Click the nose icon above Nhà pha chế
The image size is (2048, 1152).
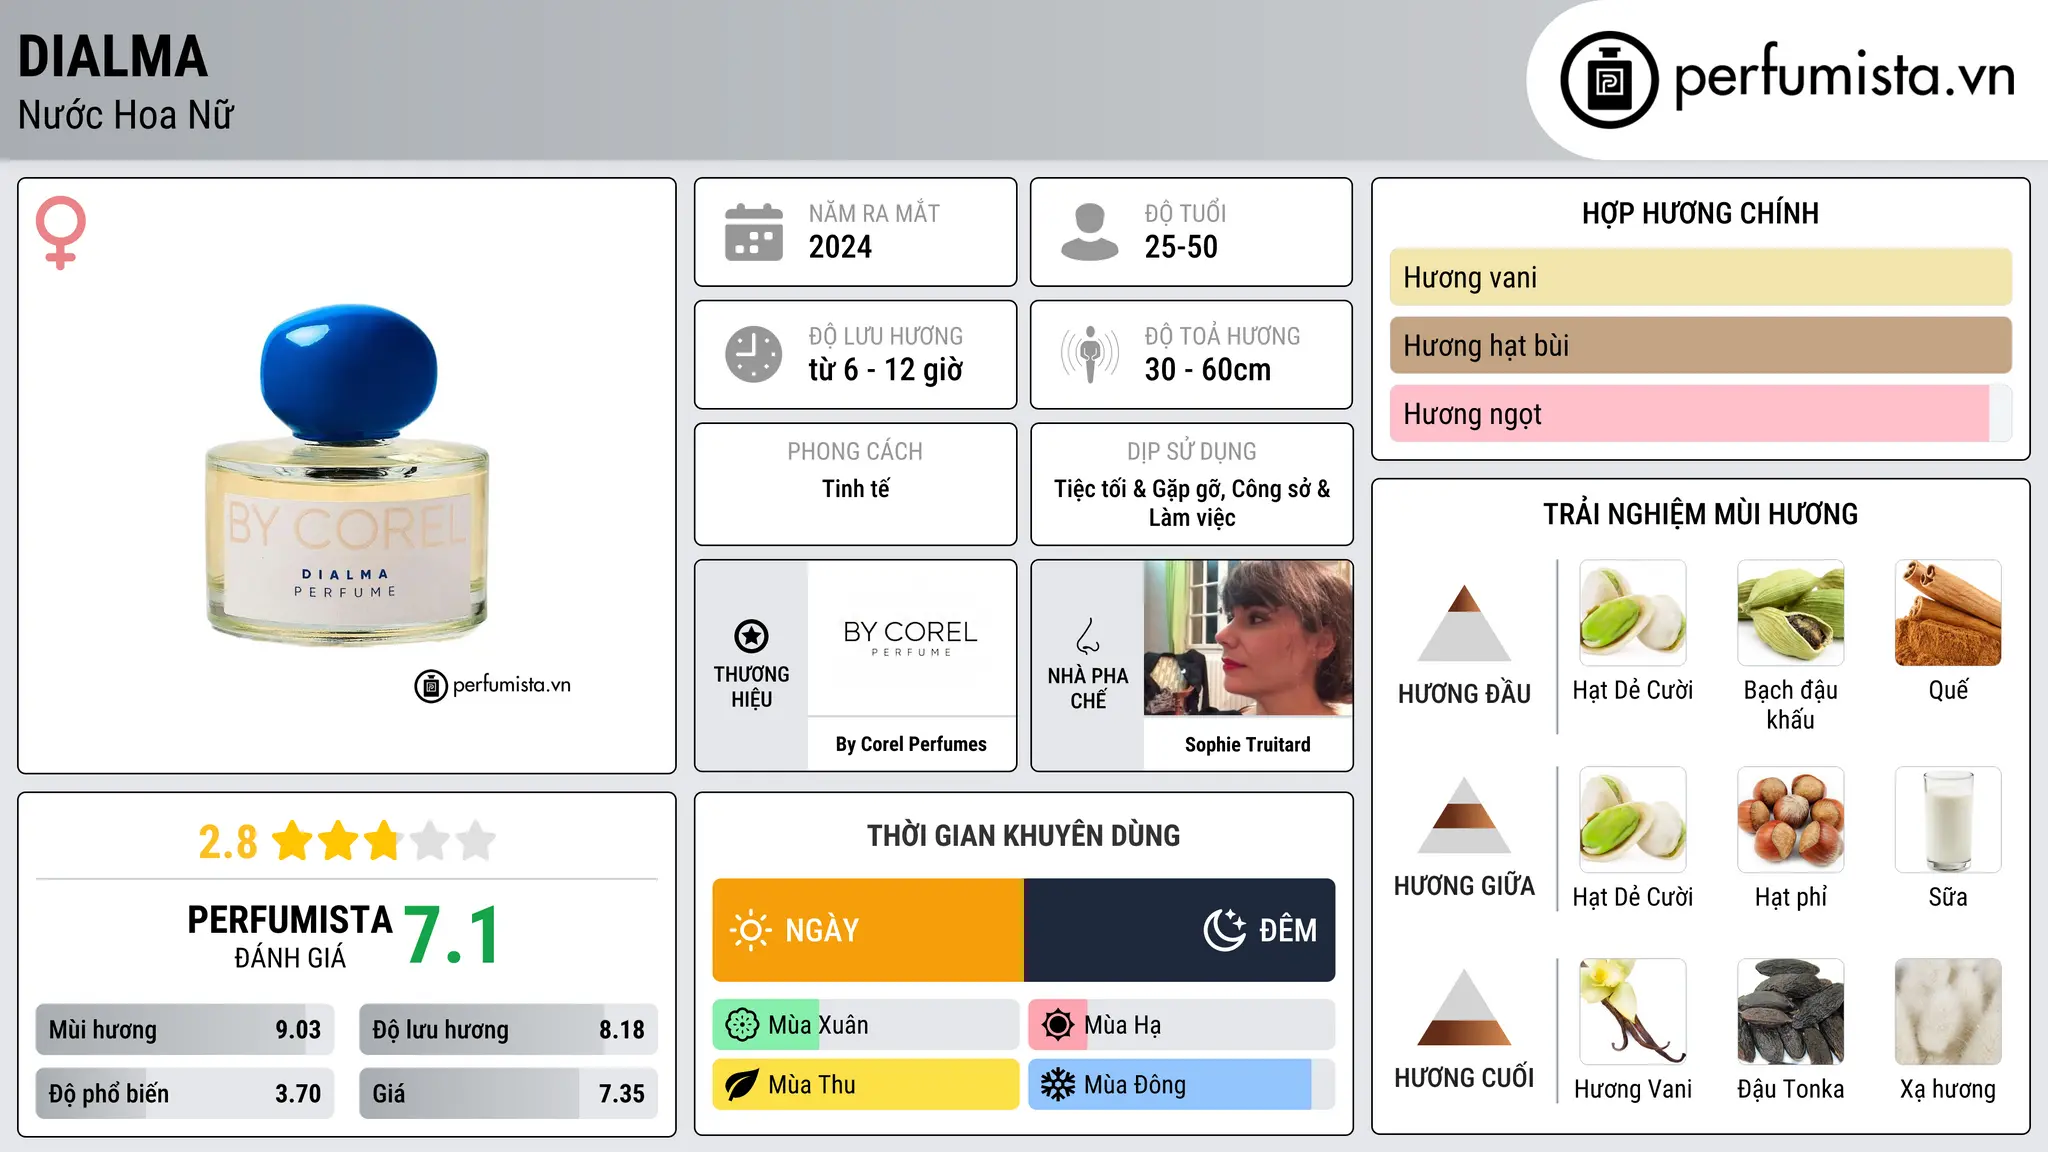click(x=1088, y=636)
